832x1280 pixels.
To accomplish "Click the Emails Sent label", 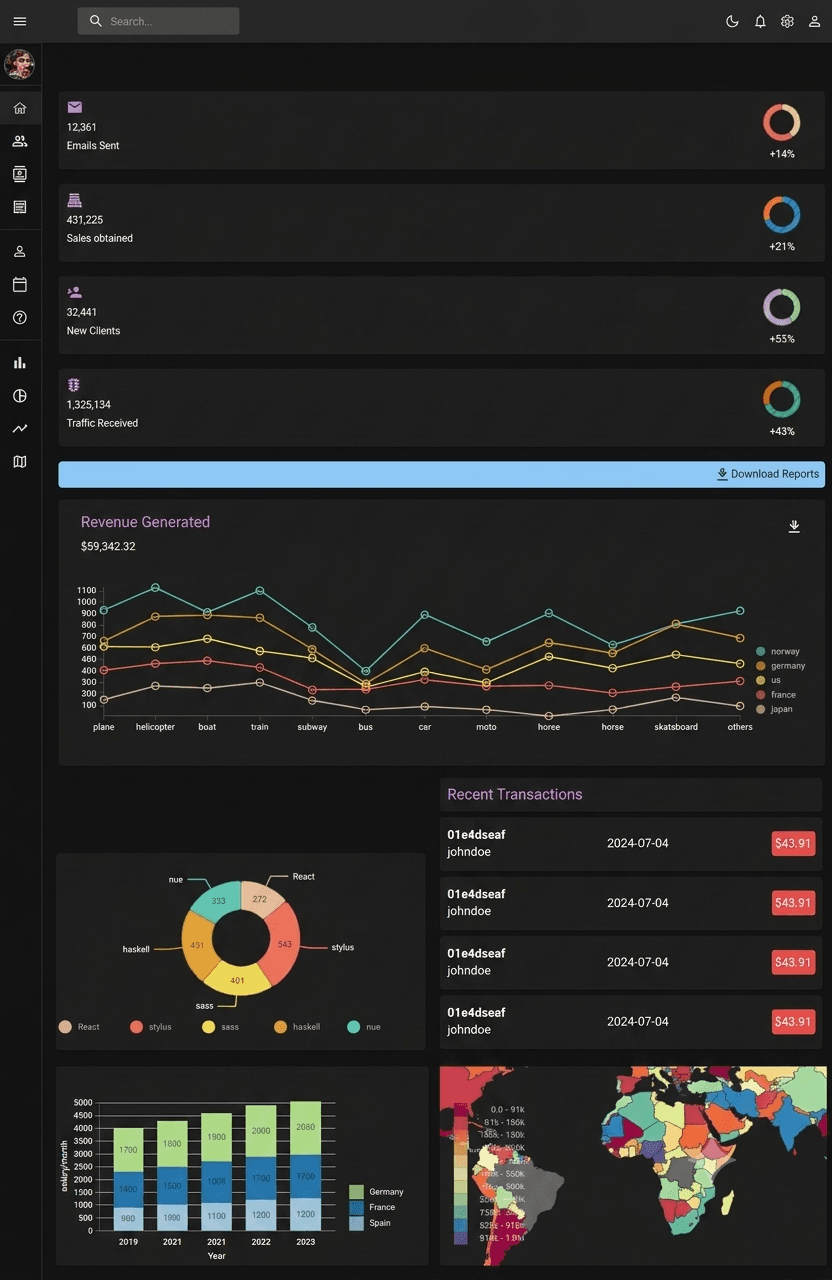I will (x=93, y=146).
